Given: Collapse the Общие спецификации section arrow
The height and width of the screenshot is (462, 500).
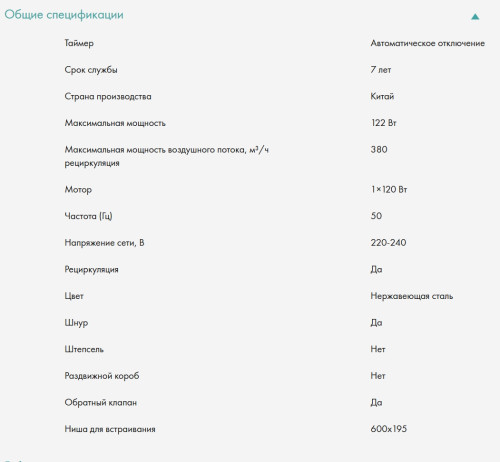Looking at the screenshot, I should (x=475, y=17).
